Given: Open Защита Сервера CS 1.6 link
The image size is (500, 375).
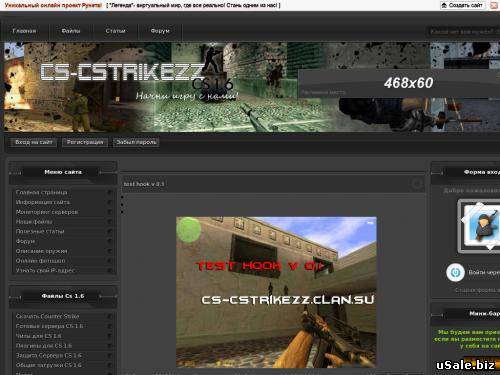Looking at the screenshot, I should tap(49, 355).
